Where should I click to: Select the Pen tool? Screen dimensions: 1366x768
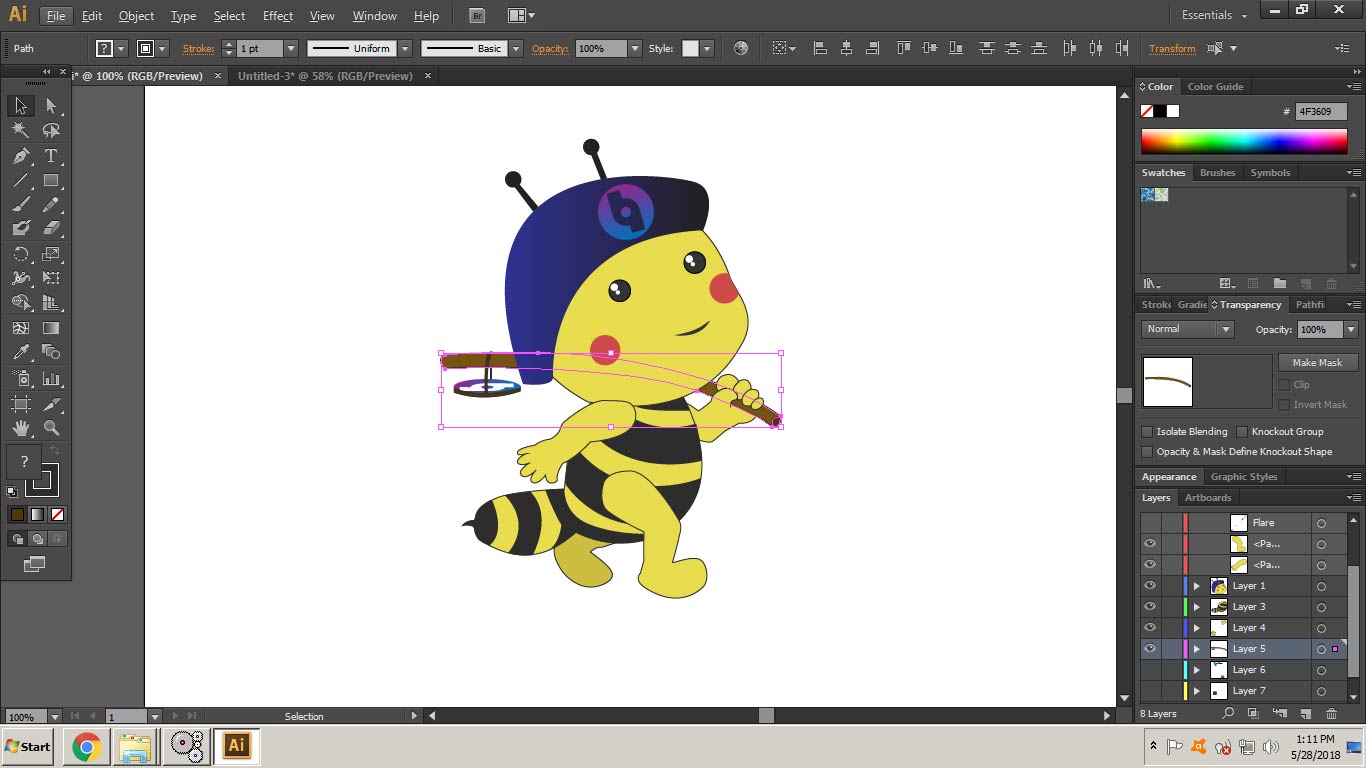coord(21,156)
